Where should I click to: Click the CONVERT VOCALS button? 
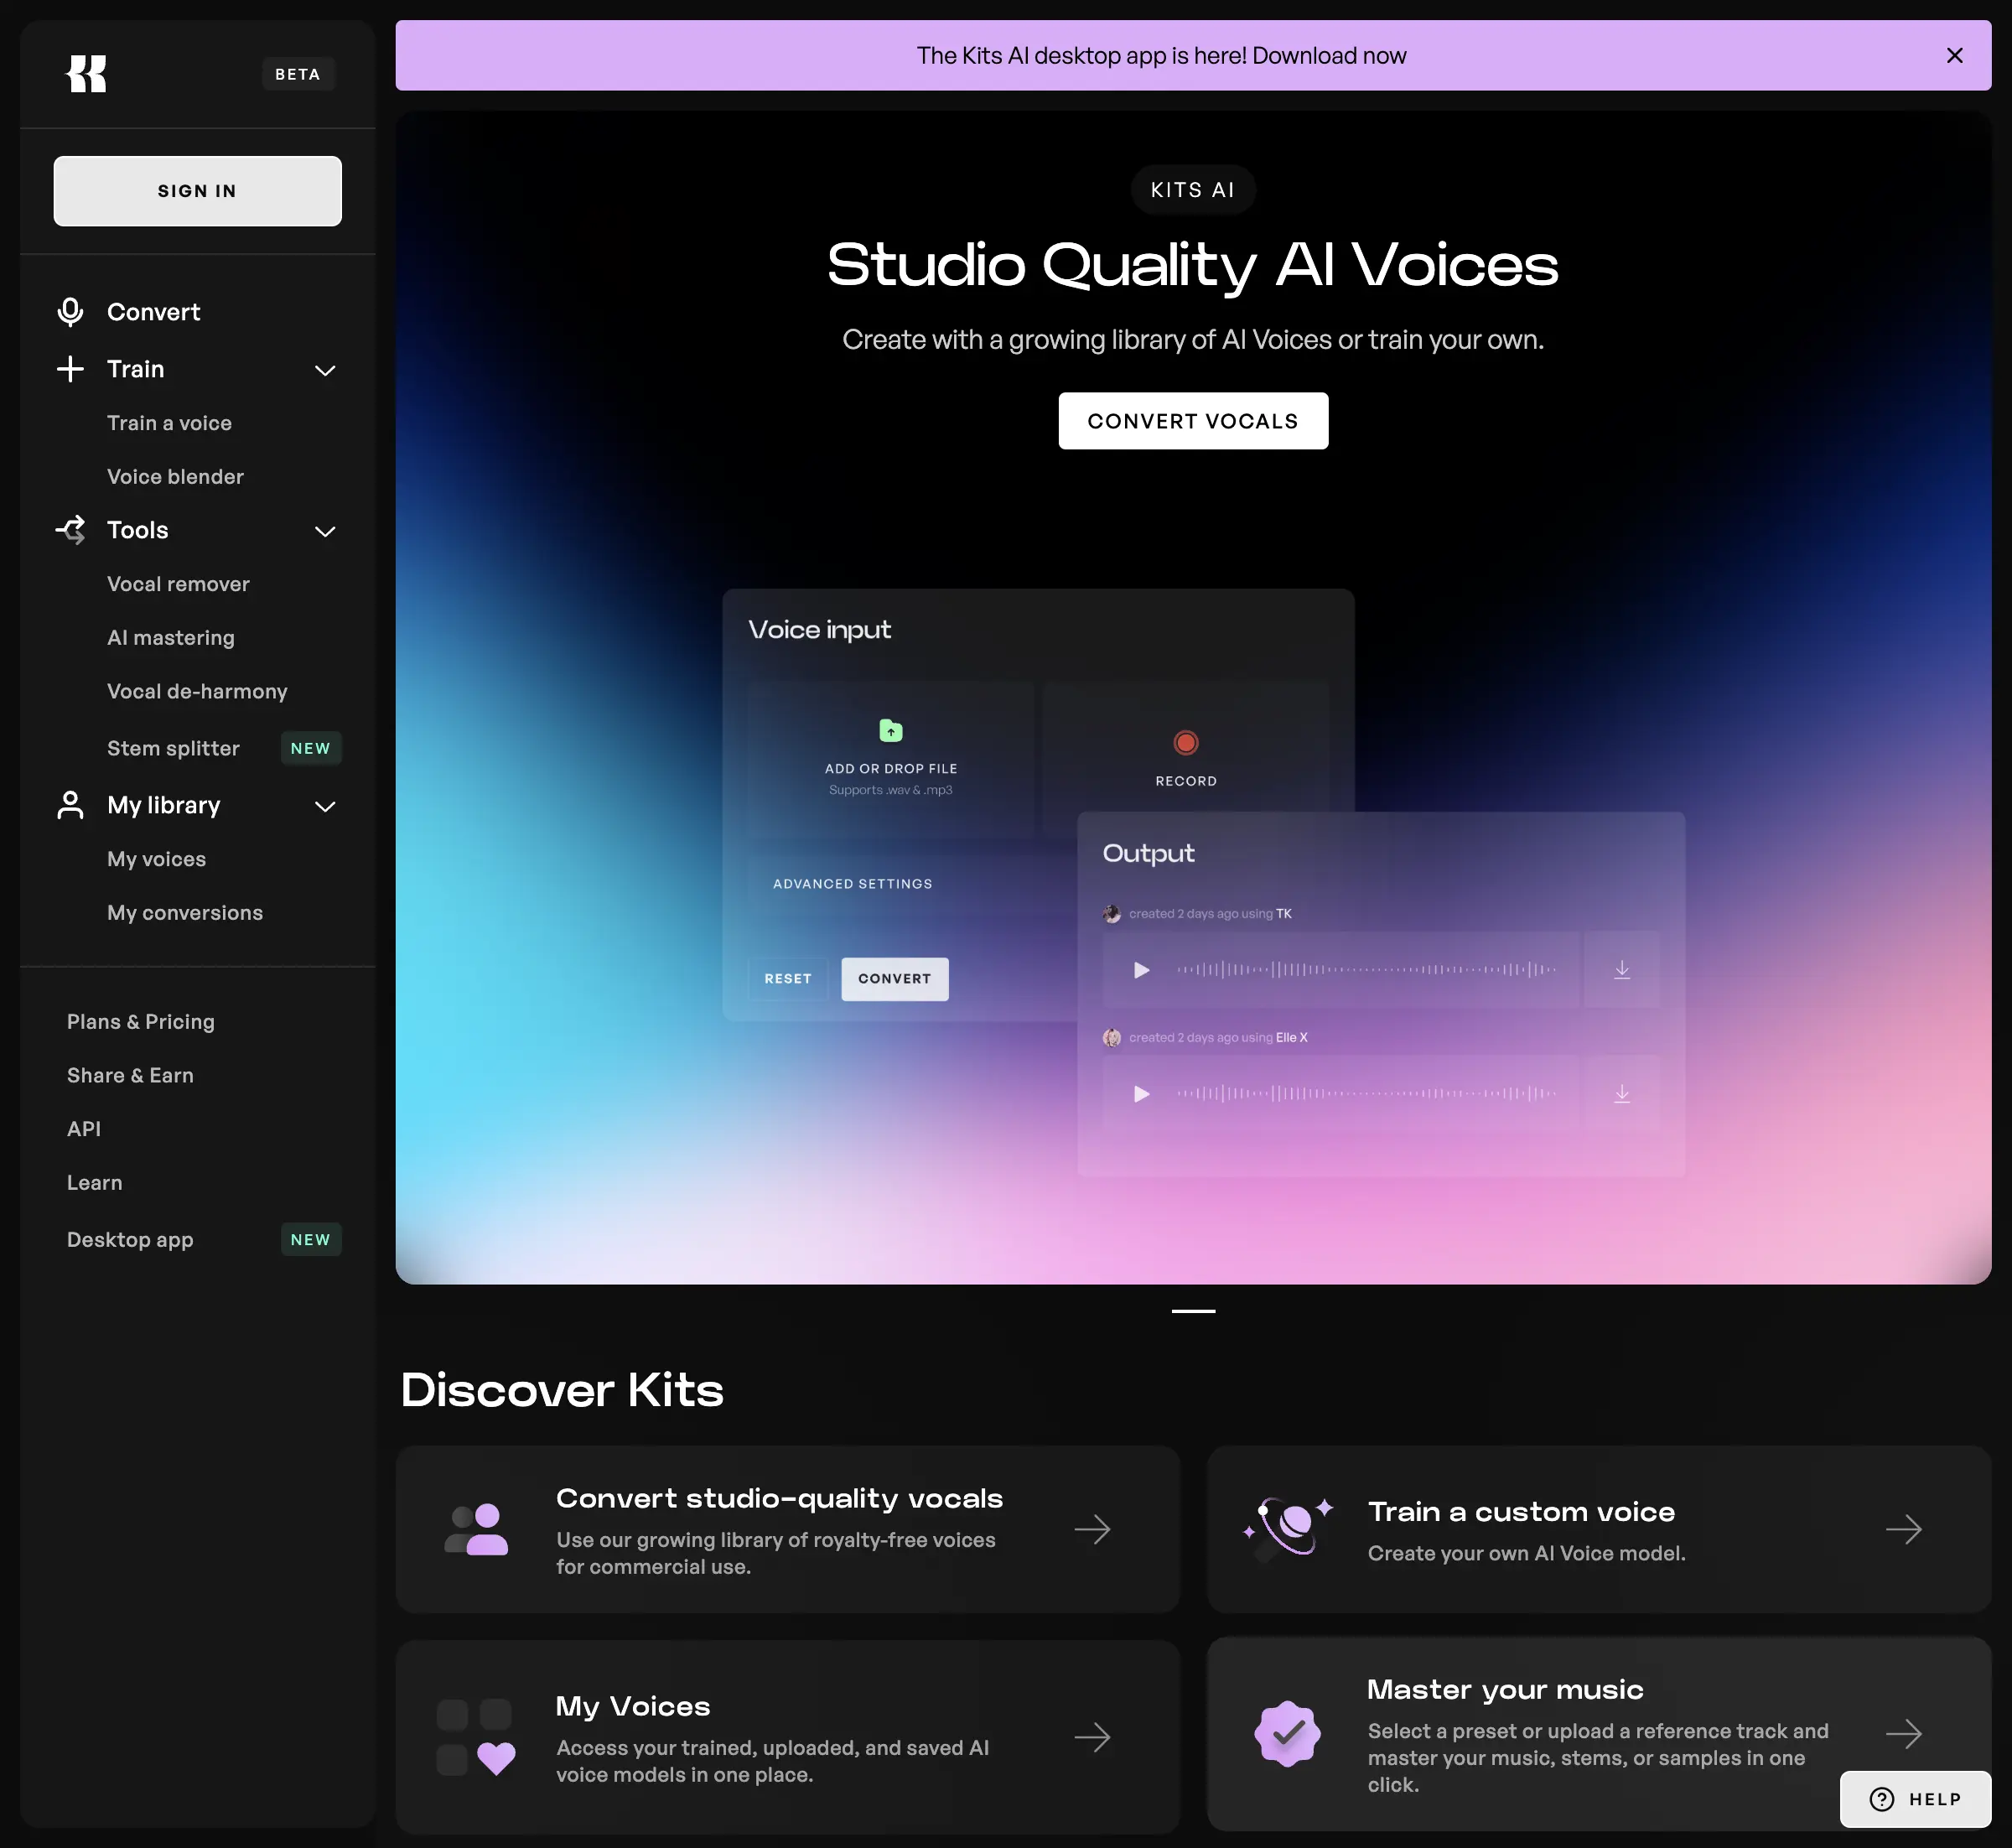pos(1192,421)
